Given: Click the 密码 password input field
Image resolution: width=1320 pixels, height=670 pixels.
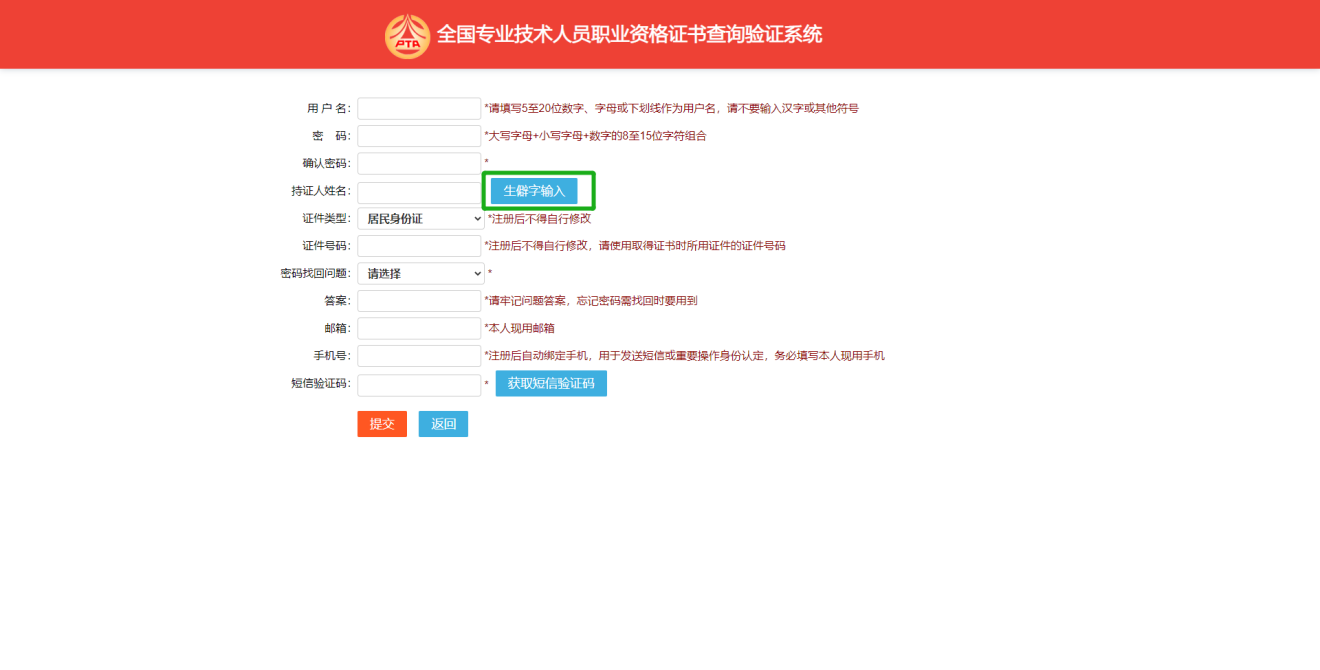Looking at the screenshot, I should tap(418, 135).
